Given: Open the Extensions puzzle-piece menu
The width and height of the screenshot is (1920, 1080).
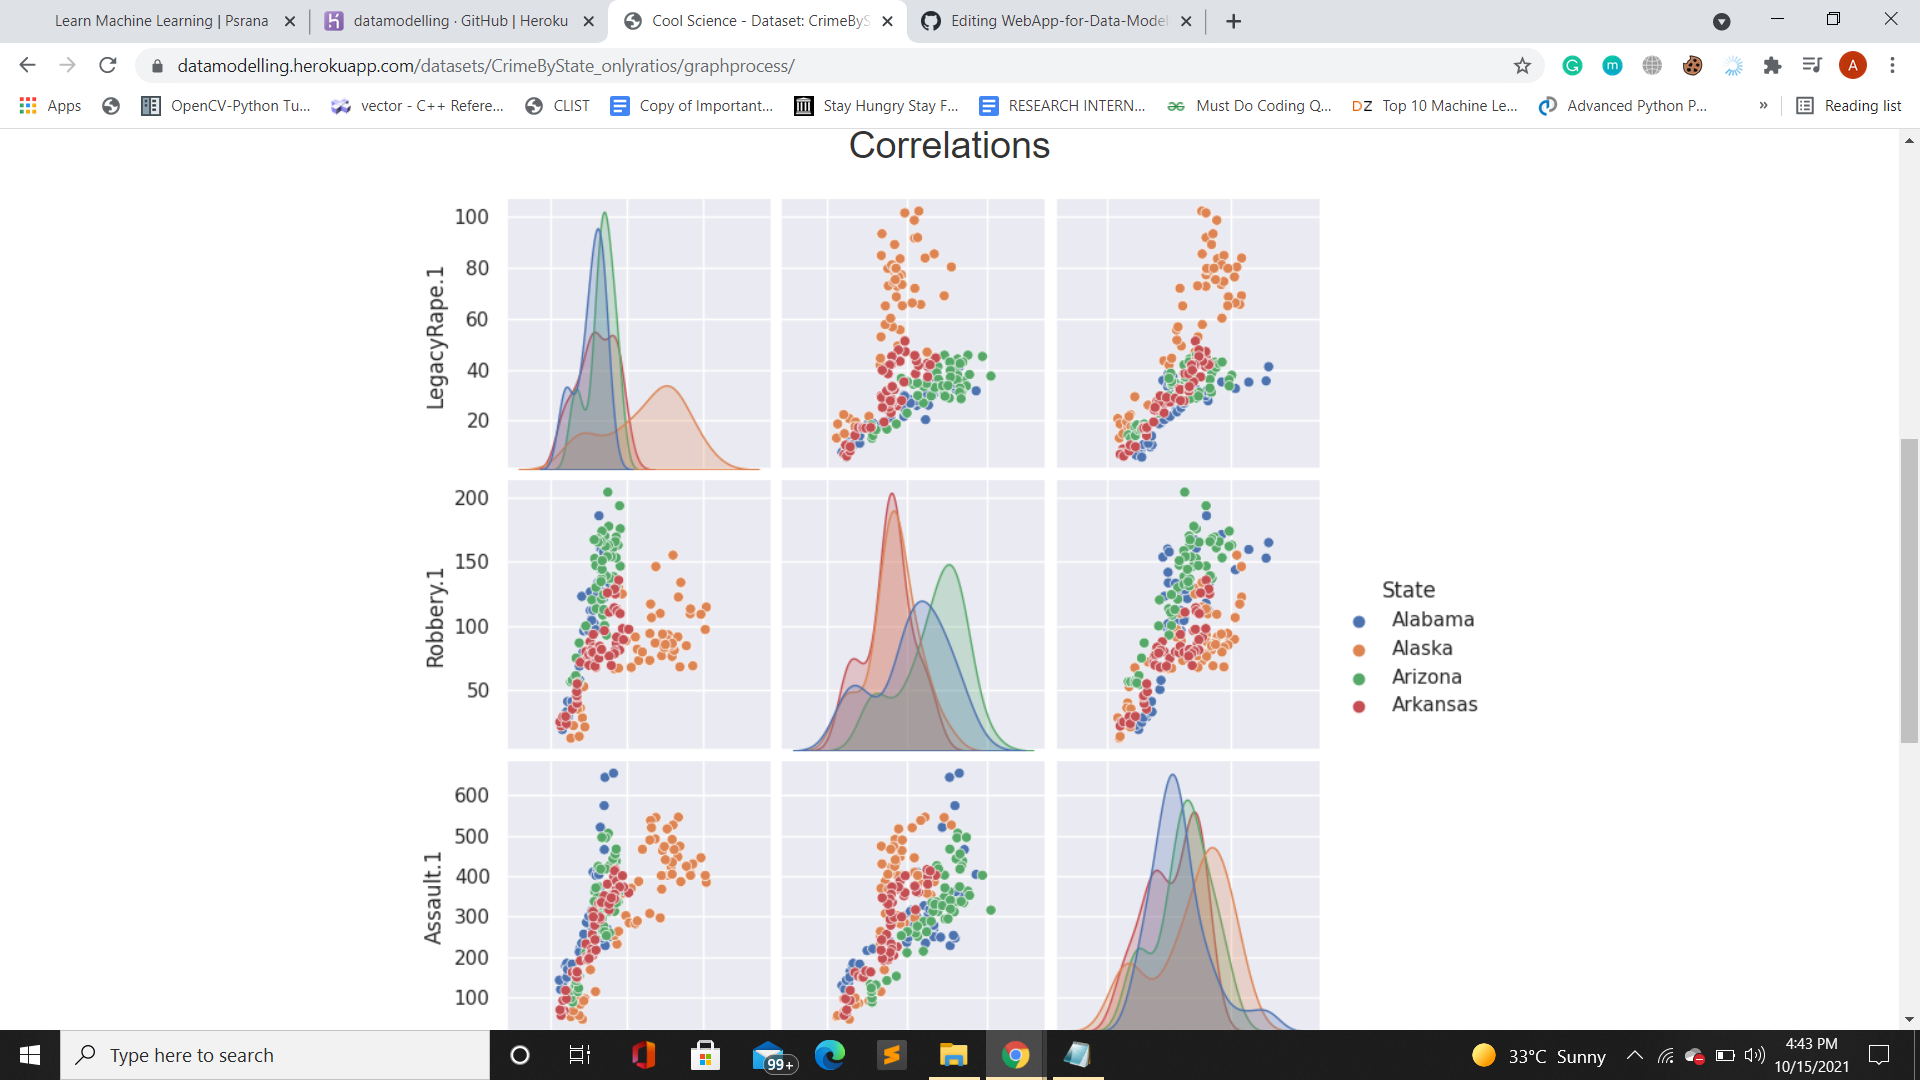Looking at the screenshot, I should [1773, 65].
